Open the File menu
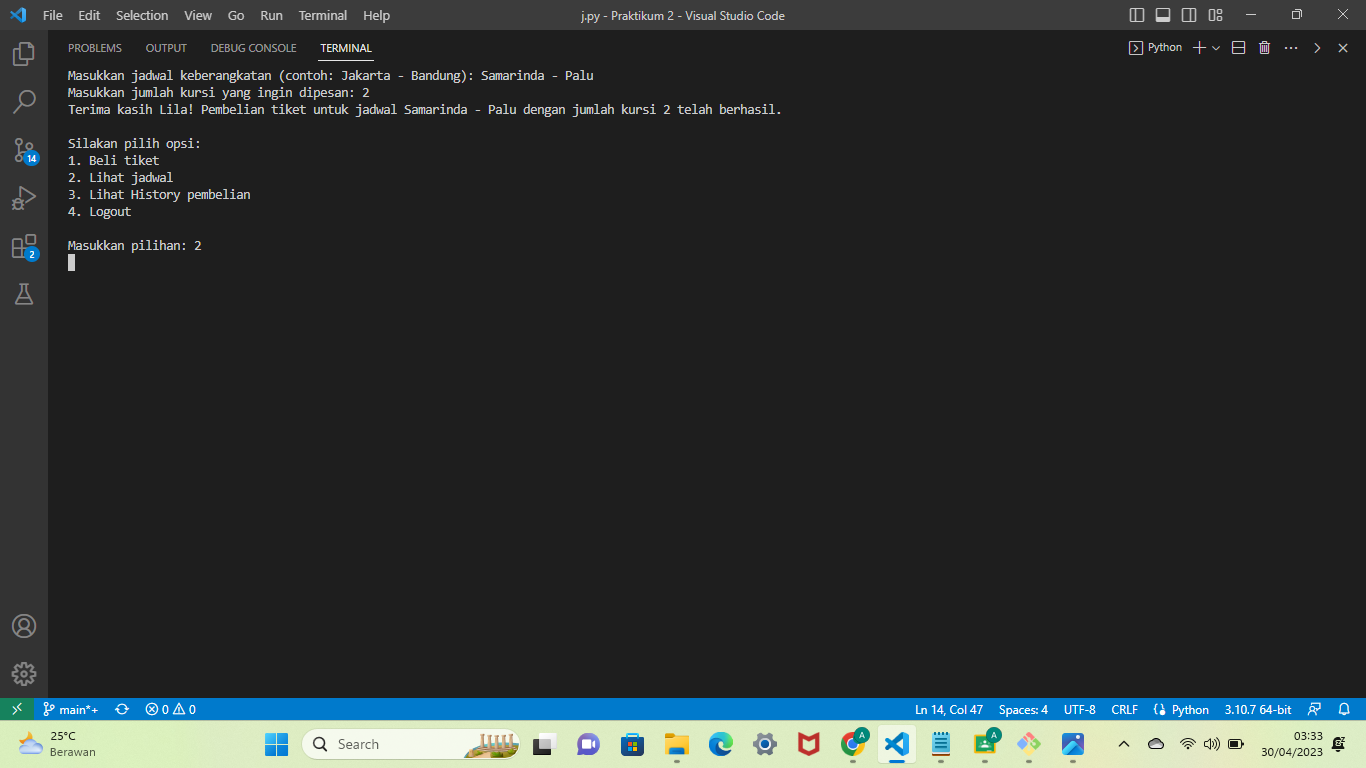1366x768 pixels. (x=53, y=15)
